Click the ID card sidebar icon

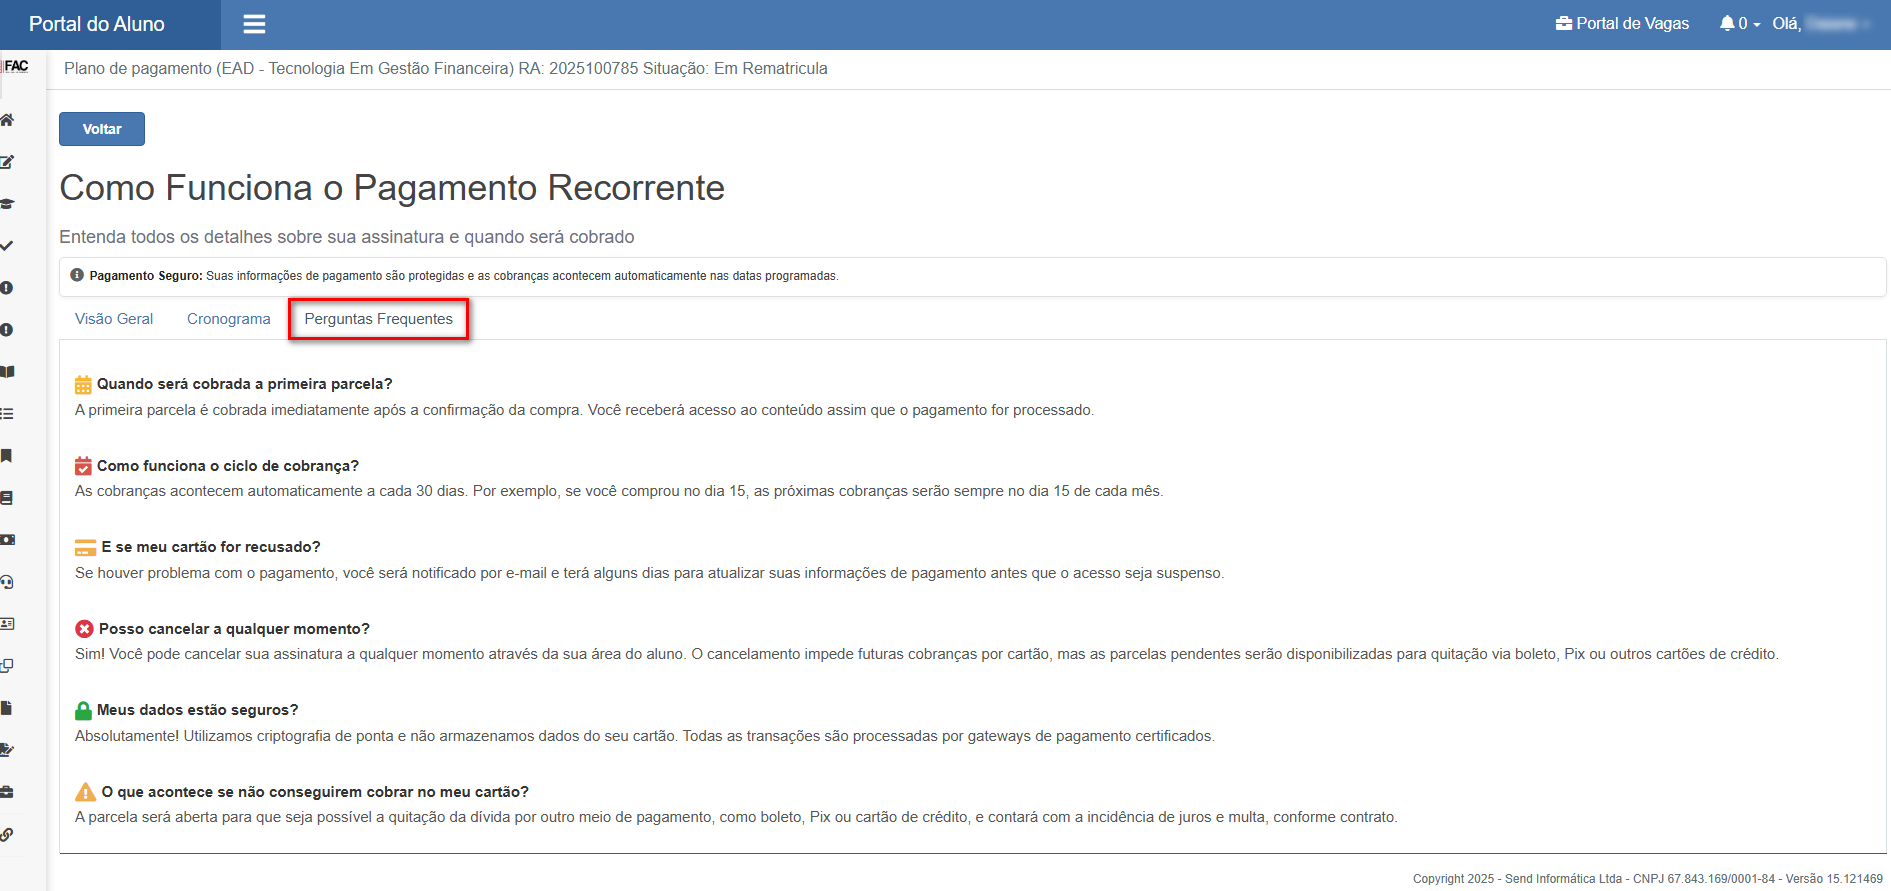click(7, 624)
